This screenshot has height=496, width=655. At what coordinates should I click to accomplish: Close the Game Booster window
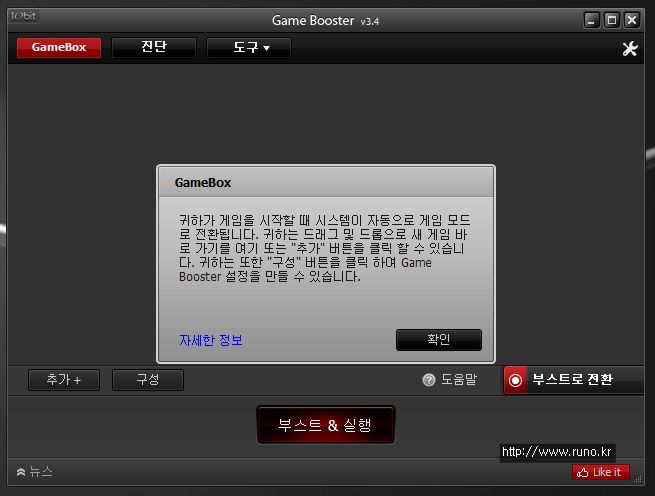[x=632, y=20]
